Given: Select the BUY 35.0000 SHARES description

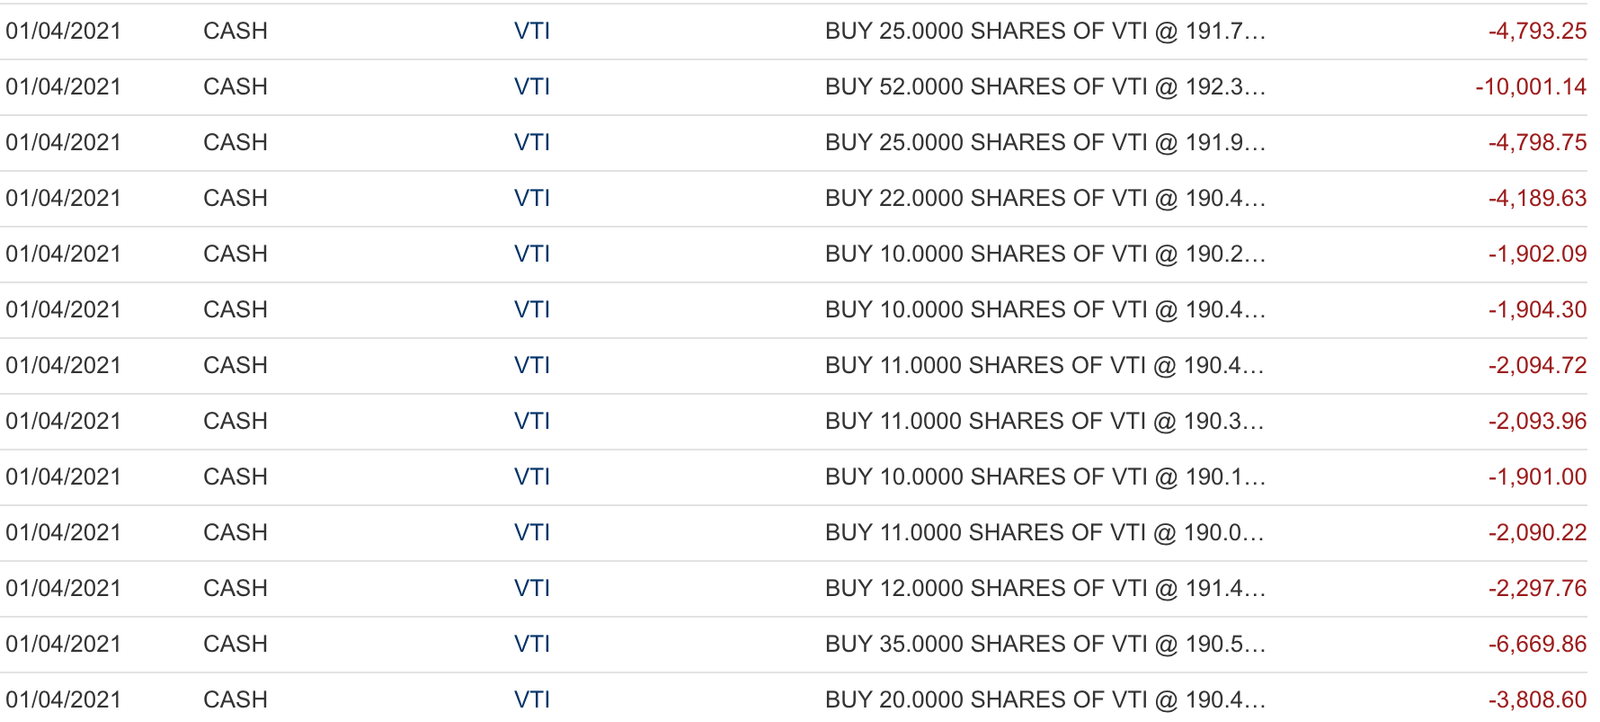Looking at the screenshot, I should [1045, 644].
